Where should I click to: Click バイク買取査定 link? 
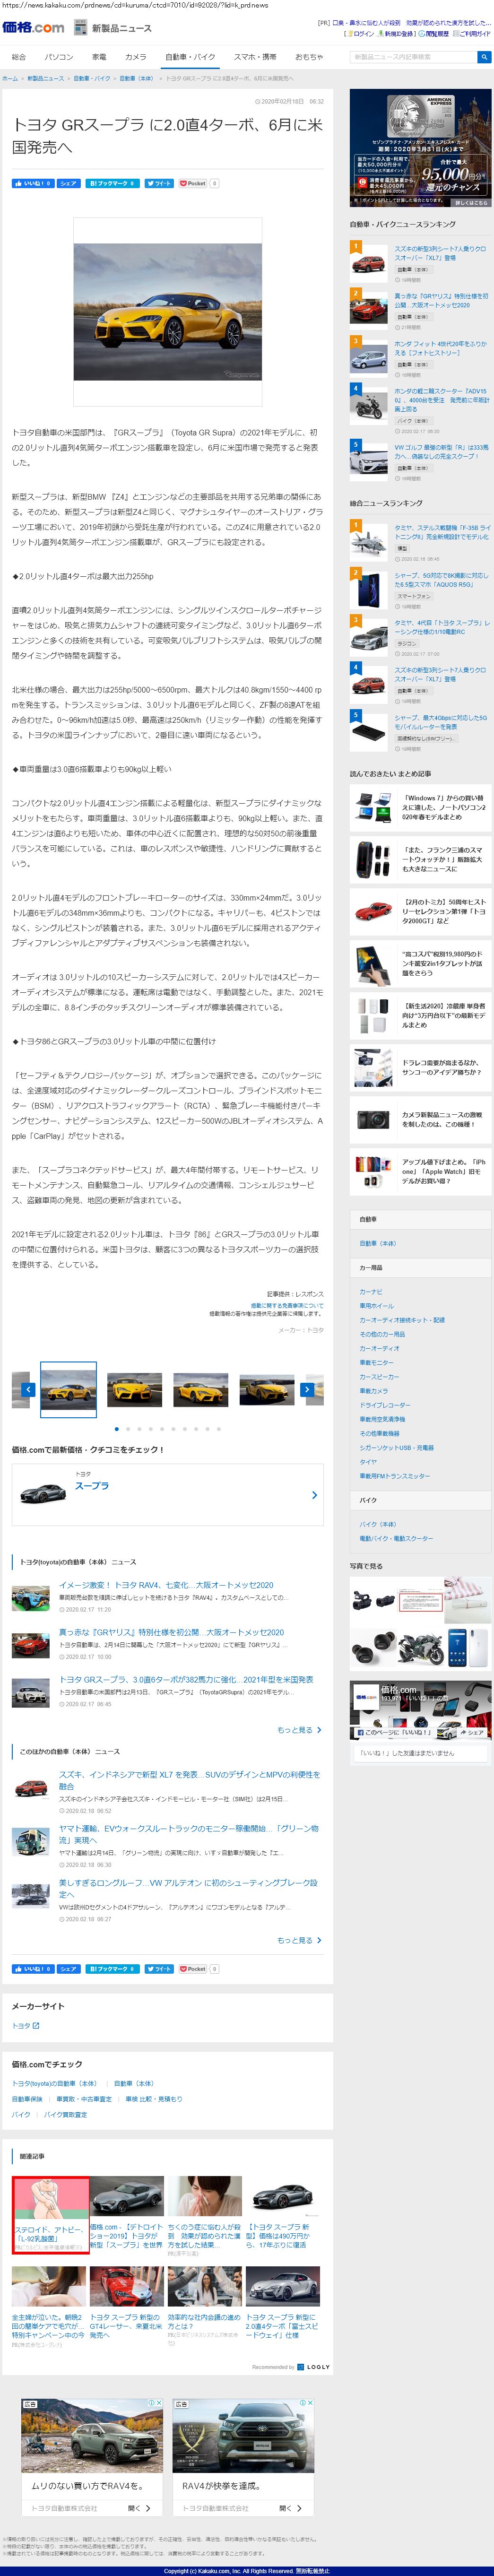point(66,2114)
